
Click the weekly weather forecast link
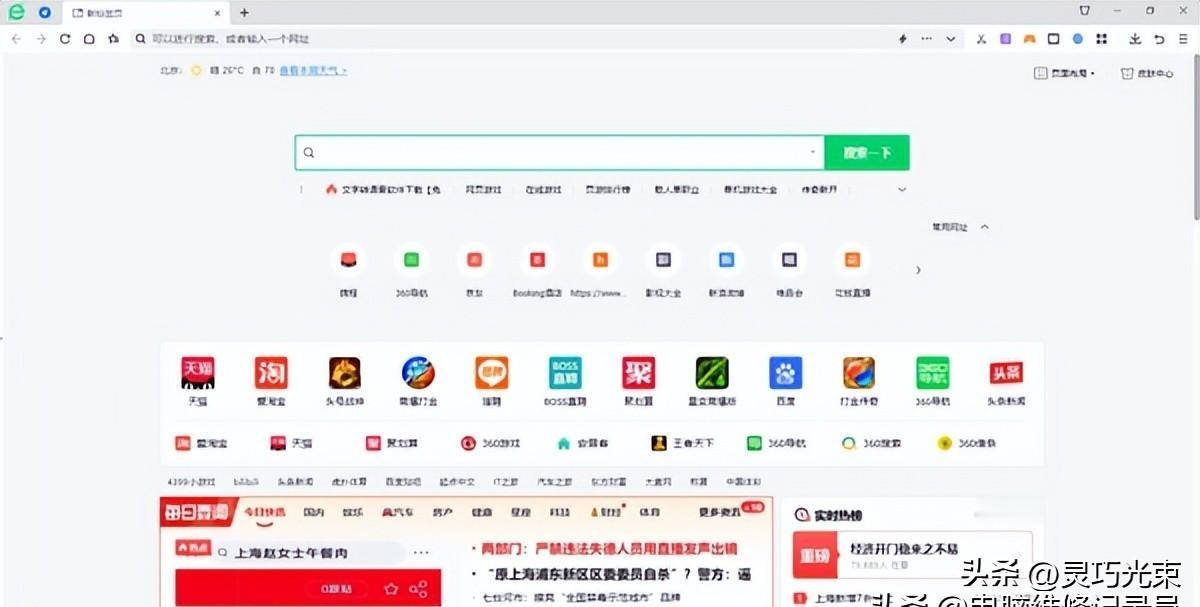(x=313, y=71)
